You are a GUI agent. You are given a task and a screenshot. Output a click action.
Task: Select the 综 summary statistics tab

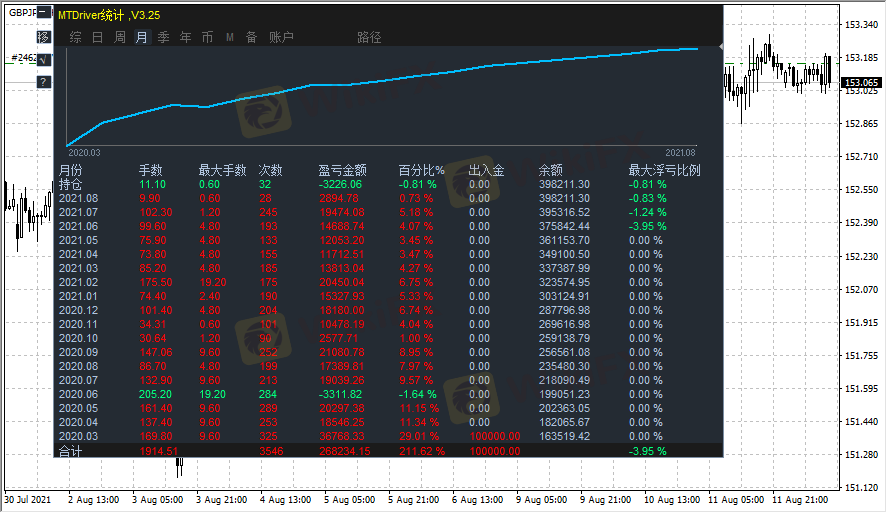(x=76, y=37)
